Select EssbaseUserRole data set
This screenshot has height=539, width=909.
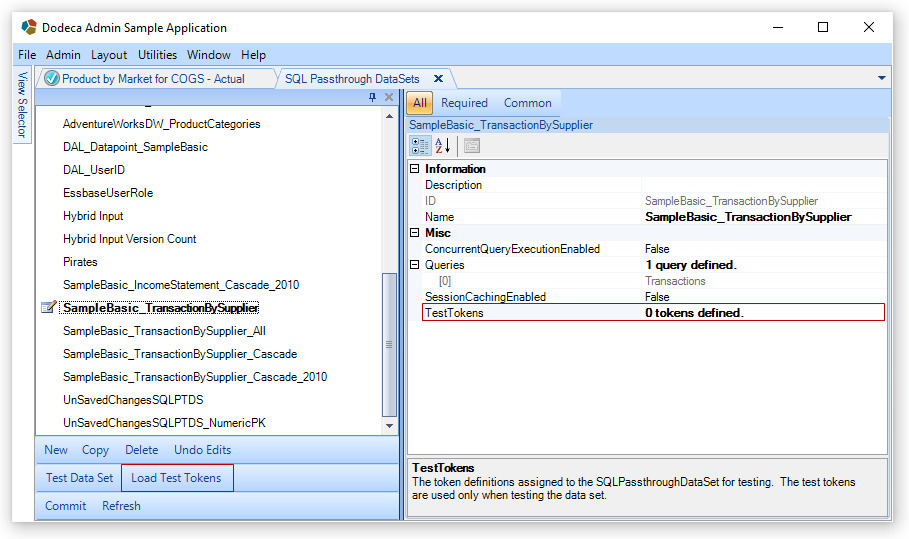(108, 192)
